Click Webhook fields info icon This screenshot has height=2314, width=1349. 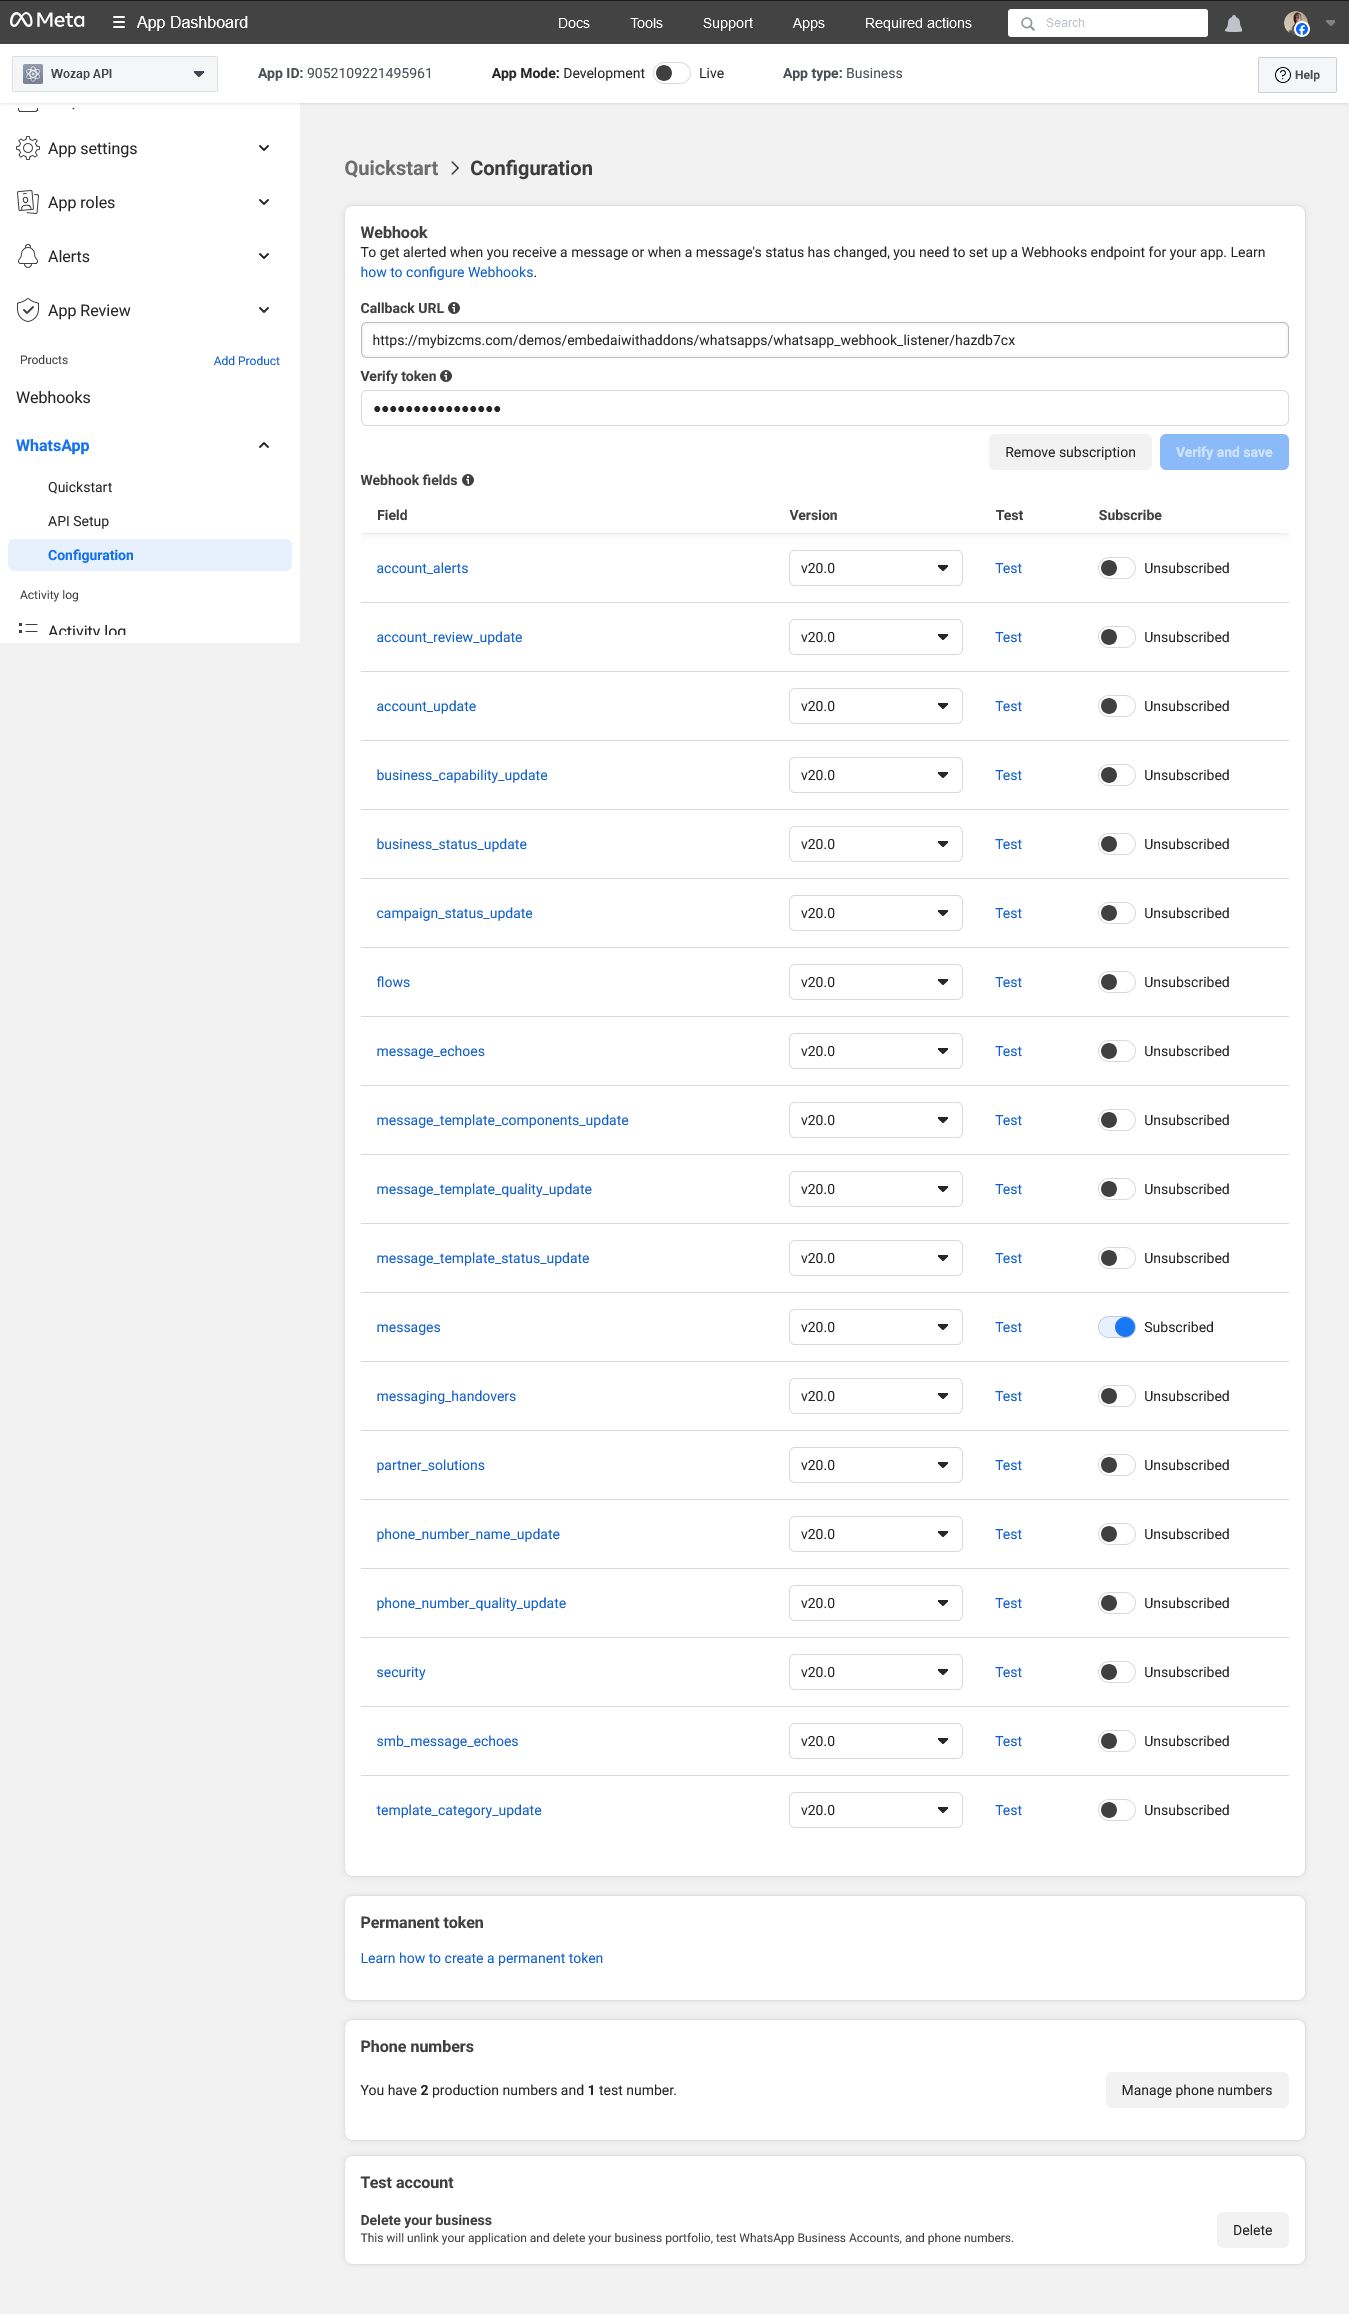click(x=468, y=480)
